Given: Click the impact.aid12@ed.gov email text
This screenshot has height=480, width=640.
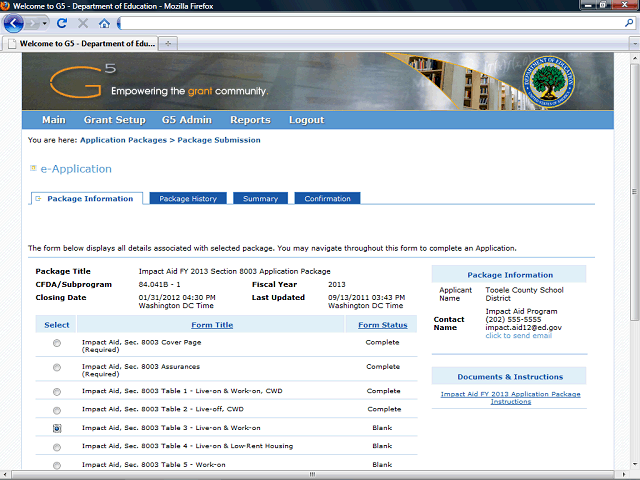Looking at the screenshot, I should [x=523, y=327].
